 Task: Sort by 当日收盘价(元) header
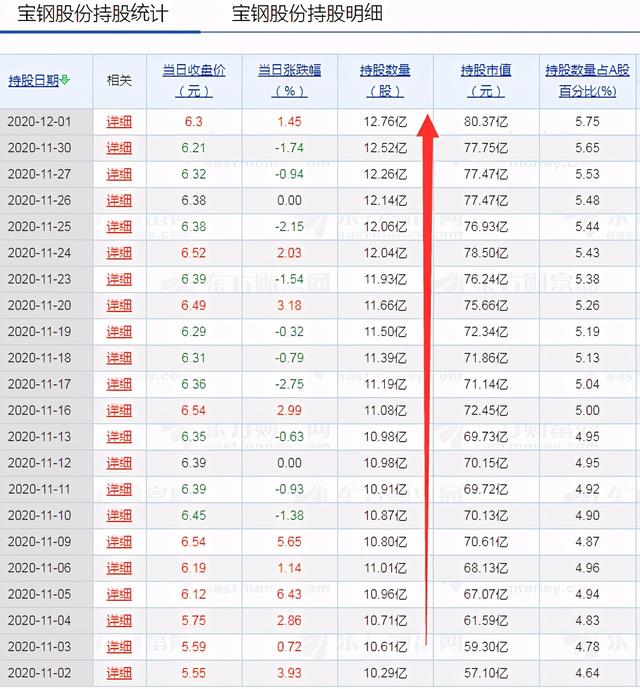194,80
